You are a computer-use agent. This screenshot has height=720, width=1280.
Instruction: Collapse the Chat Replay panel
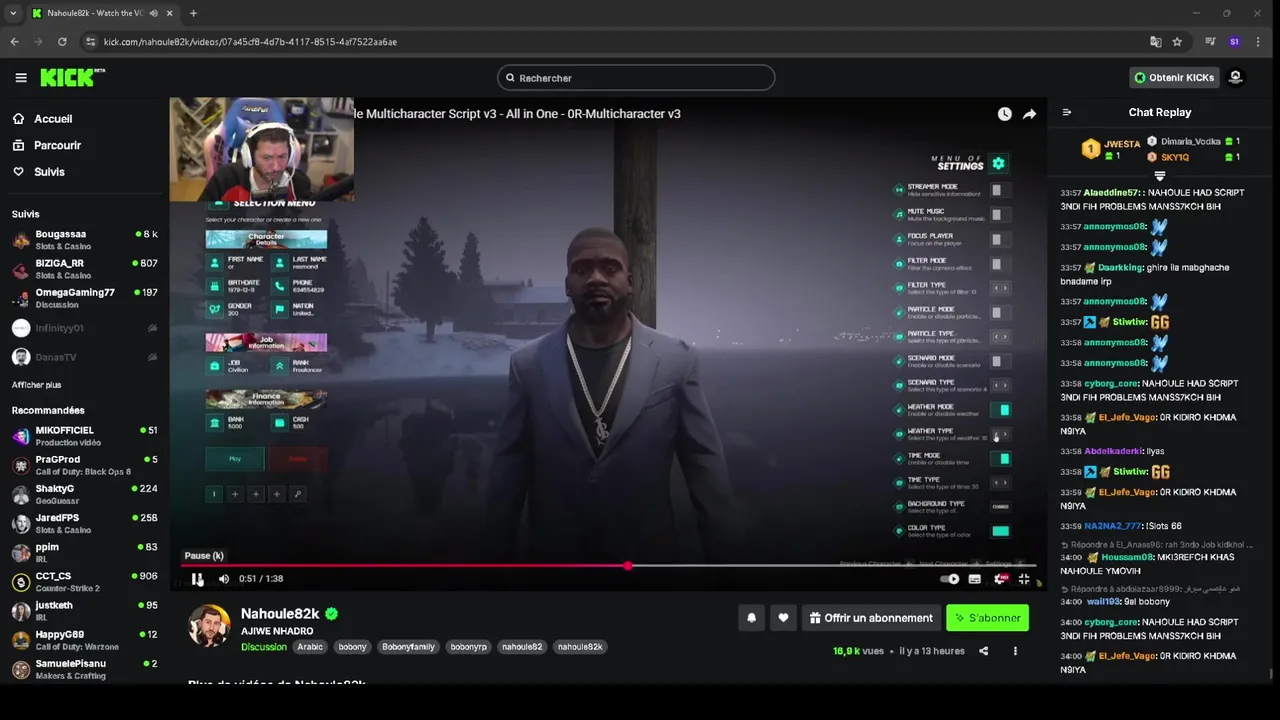(1067, 112)
